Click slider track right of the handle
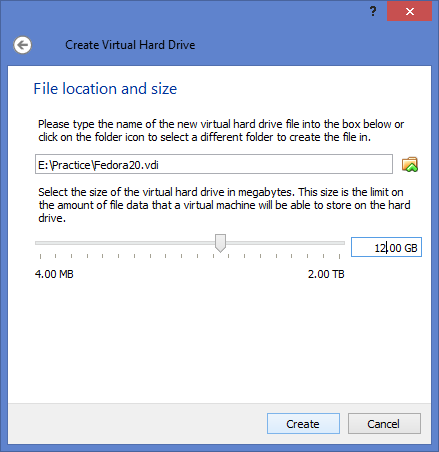 285,243
